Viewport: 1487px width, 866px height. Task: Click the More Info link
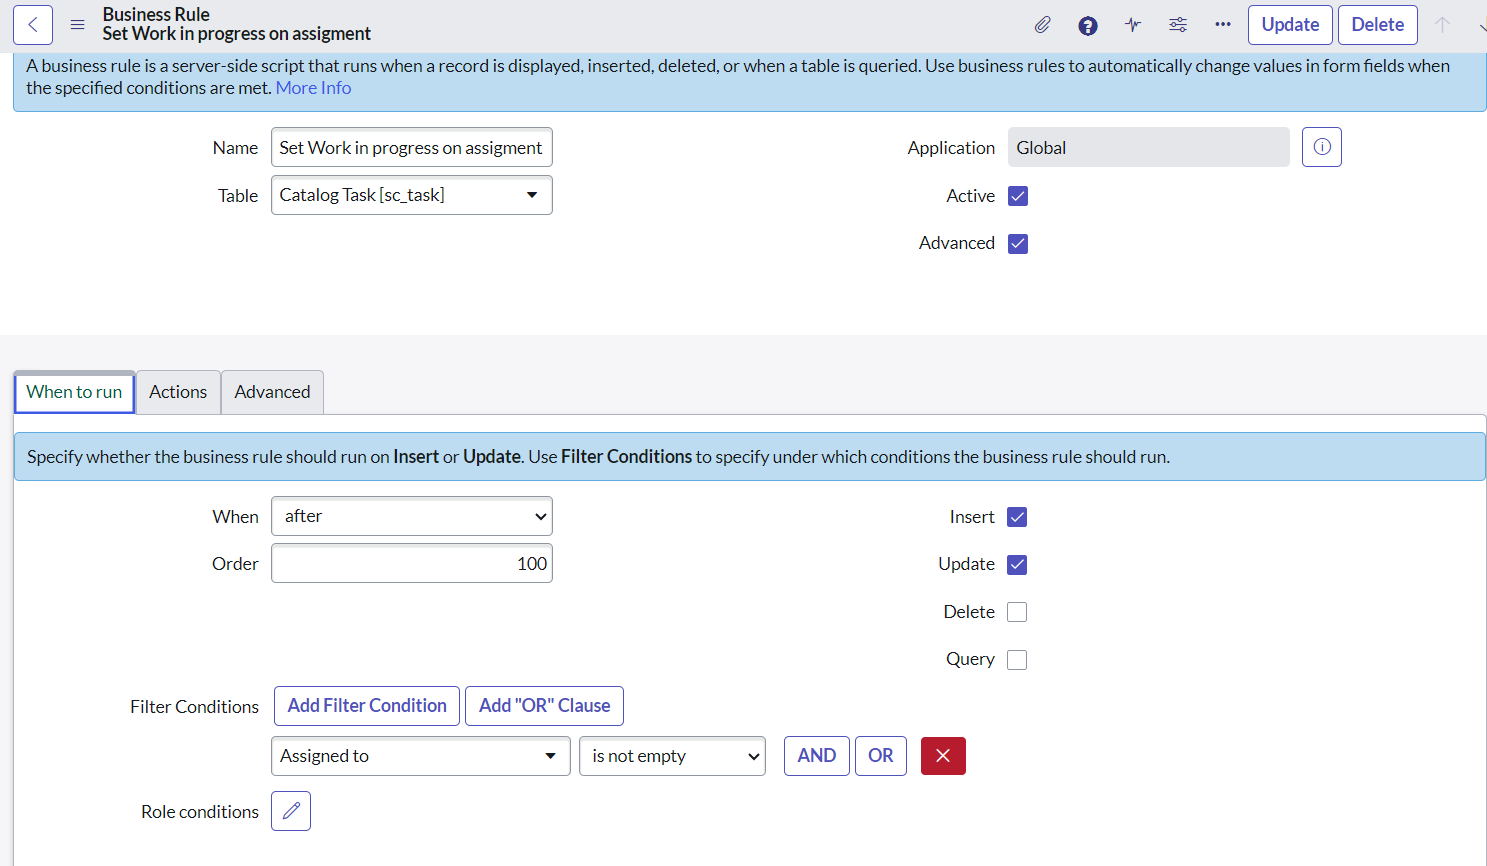(313, 87)
